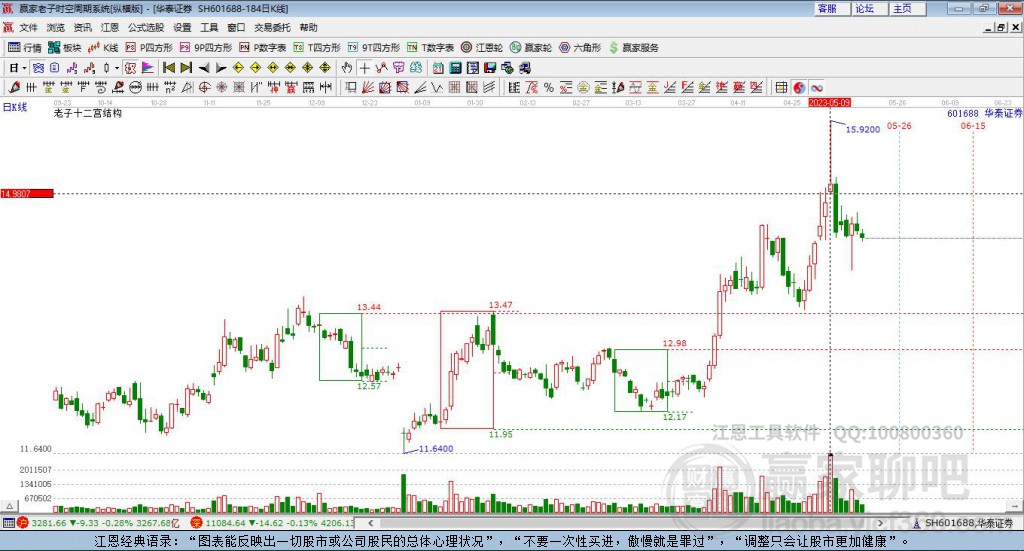This screenshot has height=551, width=1024.
Task: Expand the volume panel with the up triangle
Action: (9, 506)
